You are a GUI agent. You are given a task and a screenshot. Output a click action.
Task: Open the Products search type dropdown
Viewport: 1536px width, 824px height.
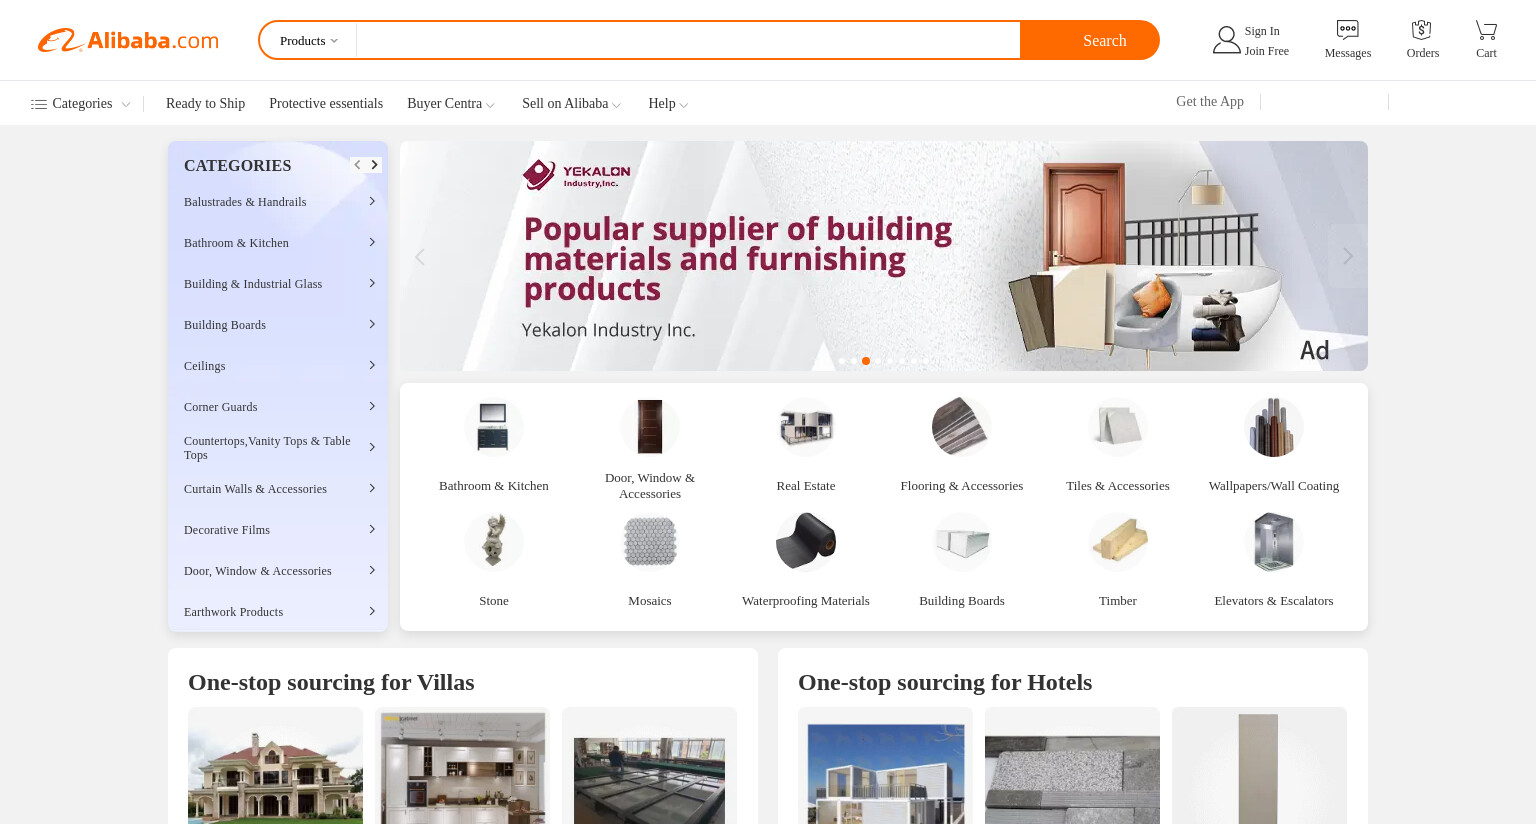[308, 41]
